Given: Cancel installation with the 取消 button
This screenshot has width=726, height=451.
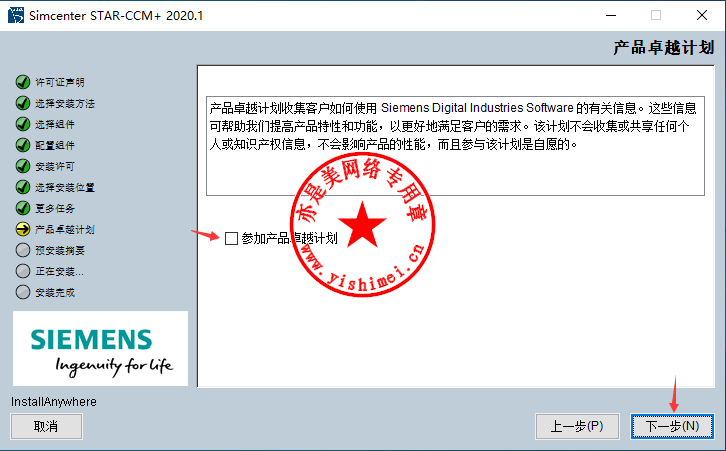Looking at the screenshot, I should click(x=46, y=426).
